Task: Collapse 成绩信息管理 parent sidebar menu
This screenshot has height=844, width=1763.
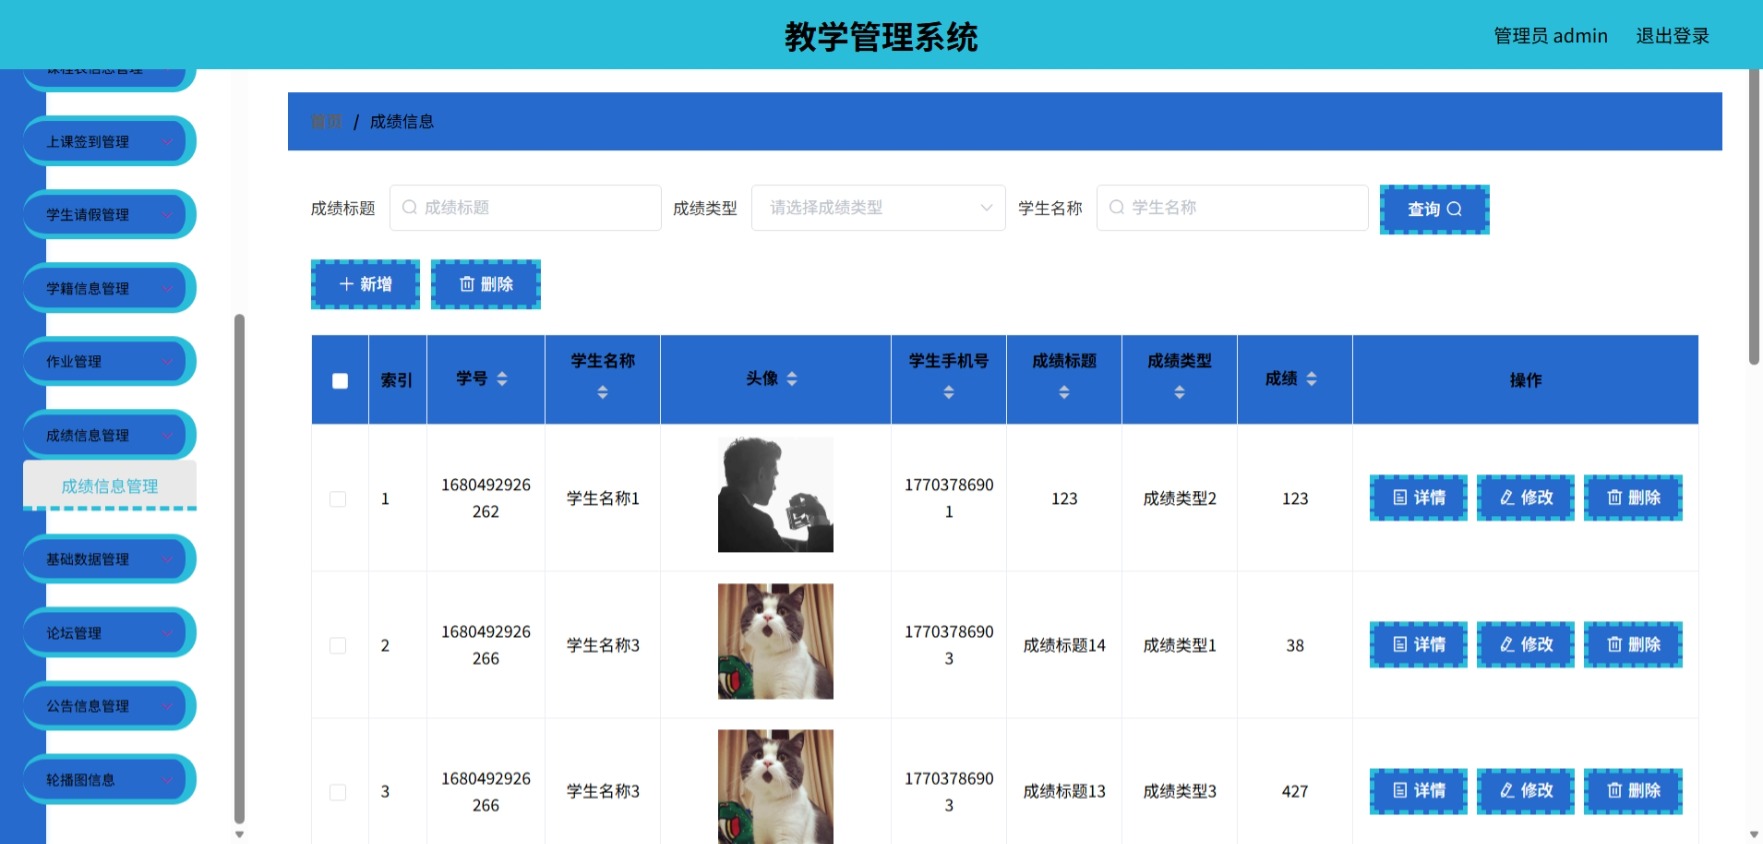Action: pyautogui.click(x=109, y=435)
